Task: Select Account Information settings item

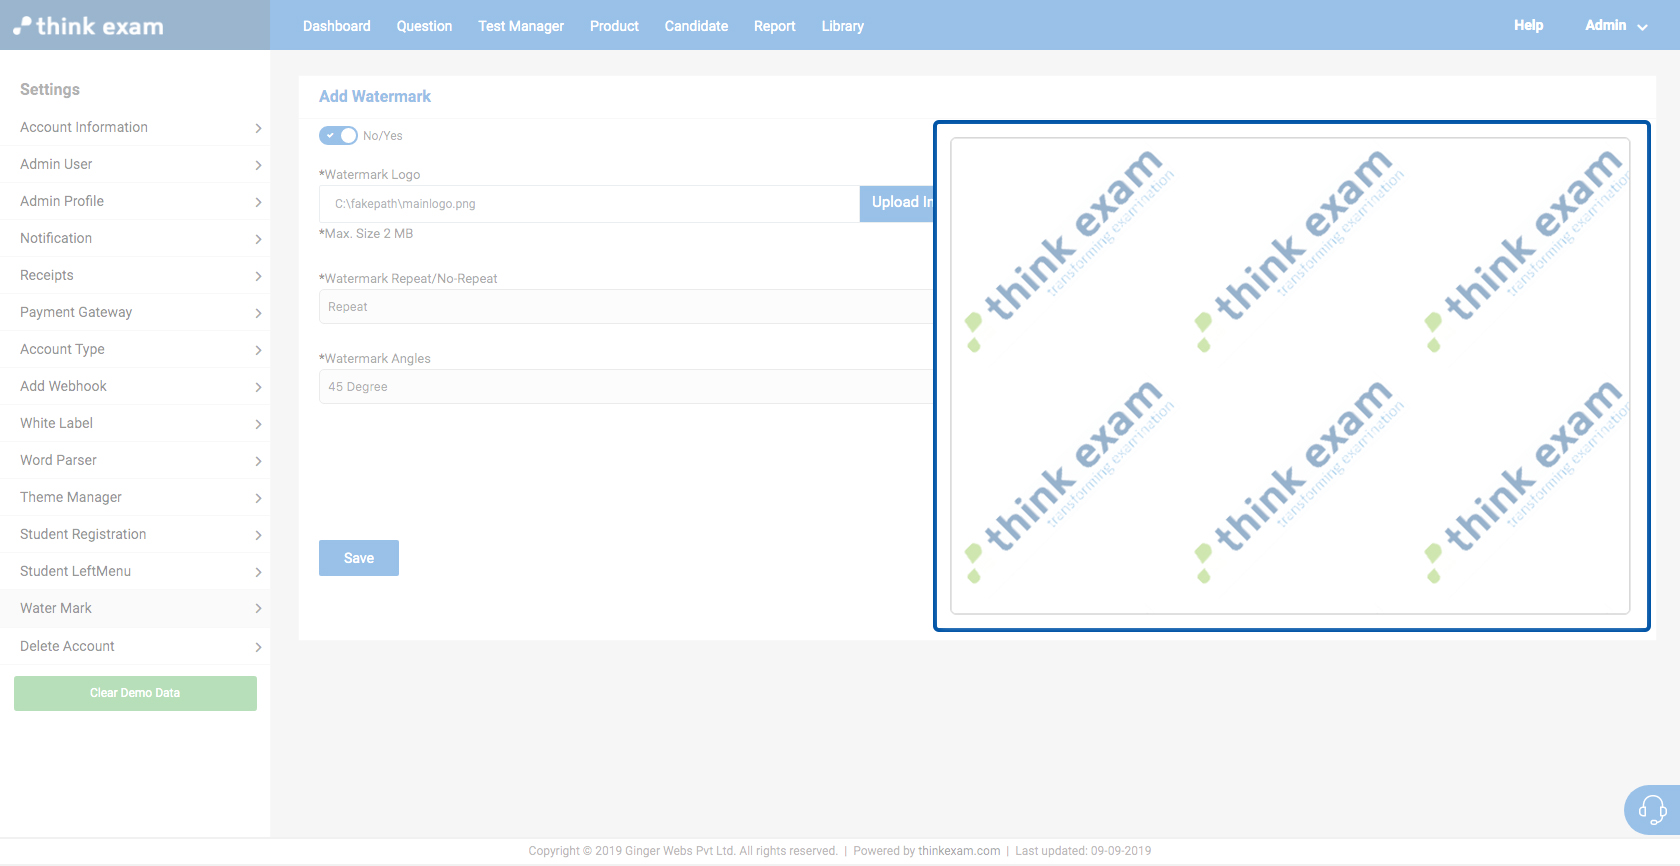Action: (x=135, y=128)
